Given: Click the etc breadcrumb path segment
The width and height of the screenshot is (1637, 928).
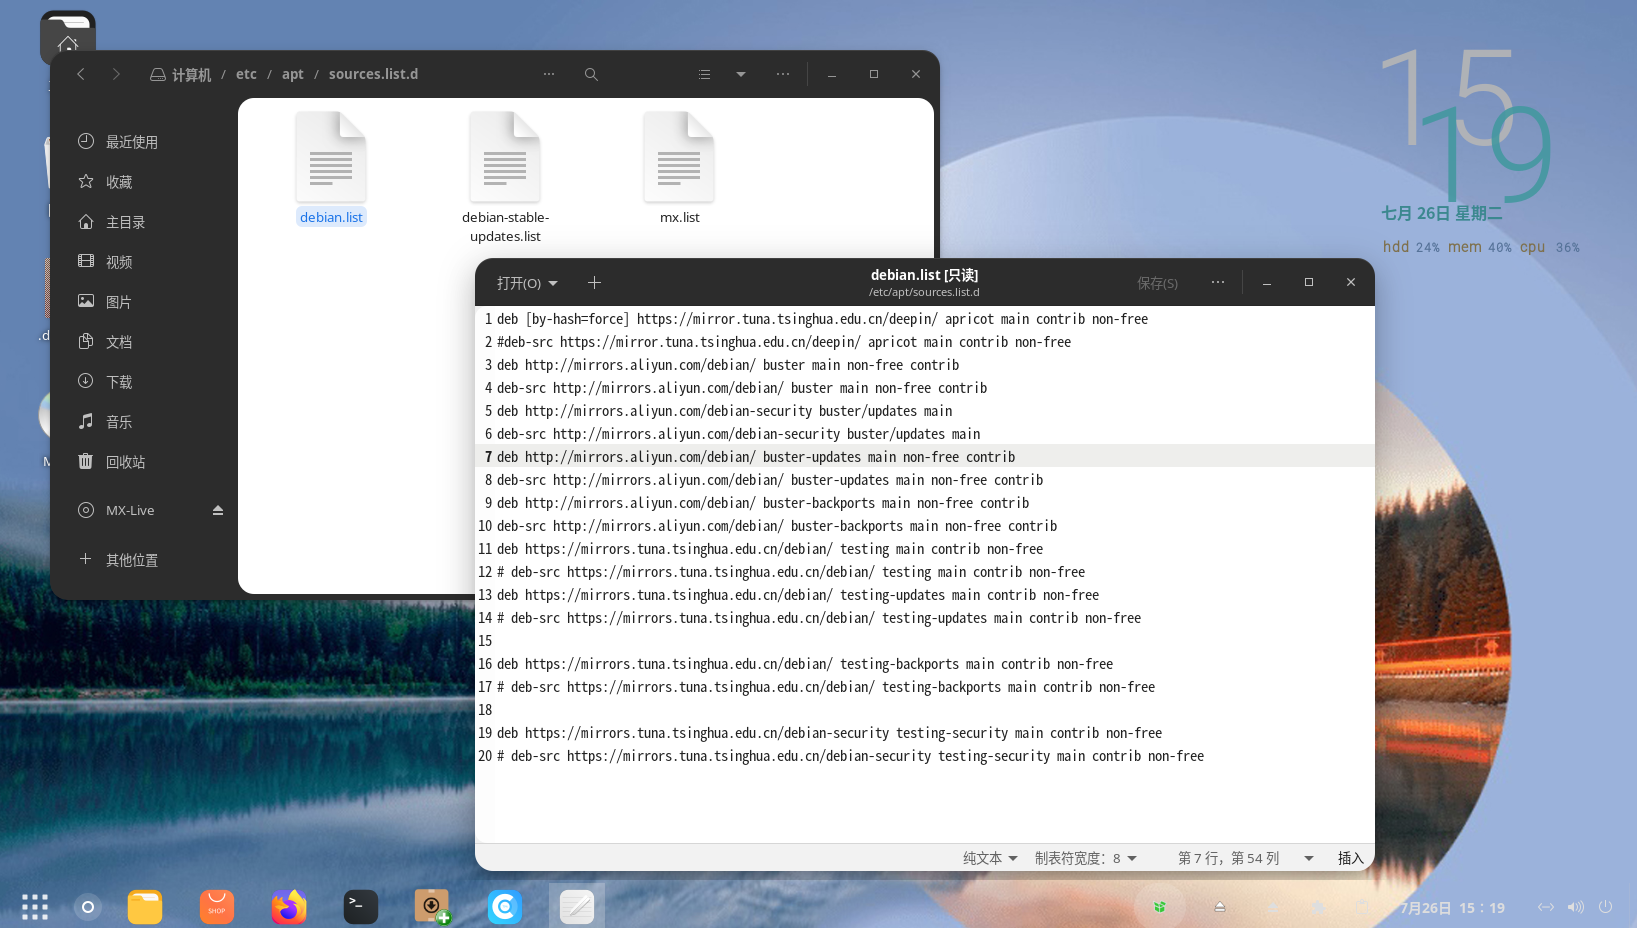Looking at the screenshot, I should point(246,75).
